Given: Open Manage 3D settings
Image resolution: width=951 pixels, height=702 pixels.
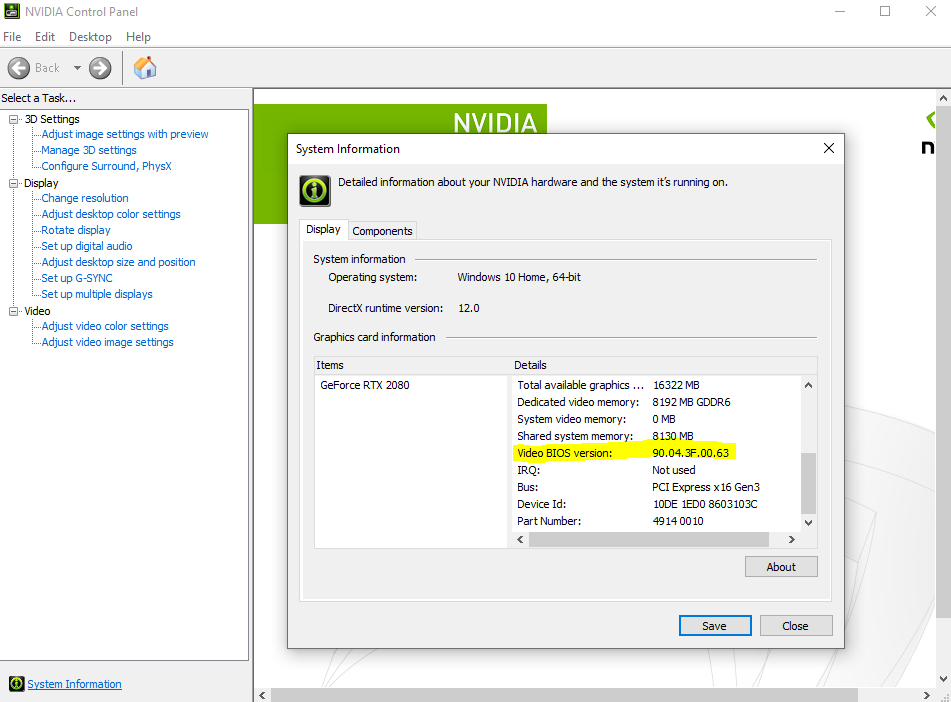Looking at the screenshot, I should [89, 150].
